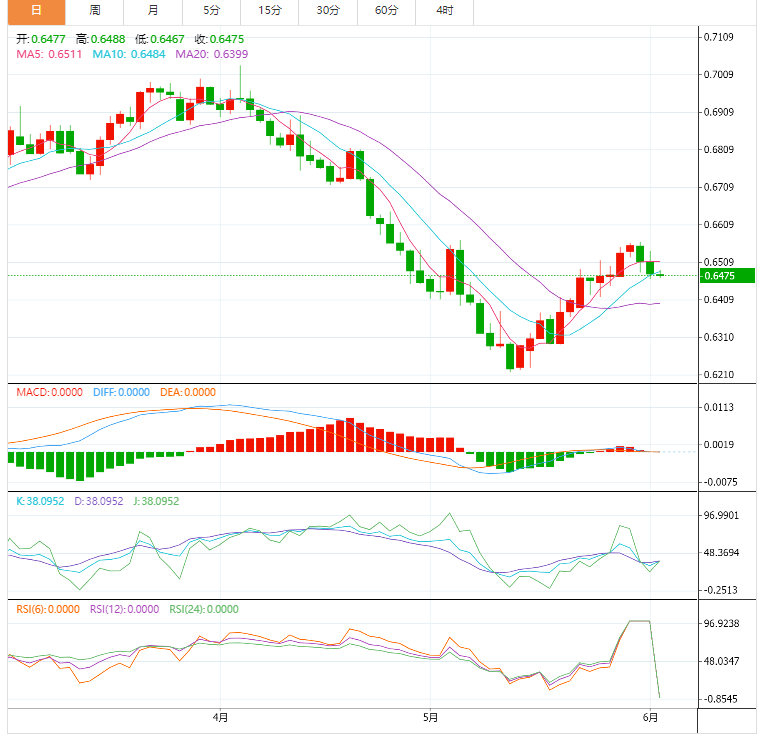Click the 0.6310 price axis label
Viewport: 766px width, 745px height.
click(719, 337)
